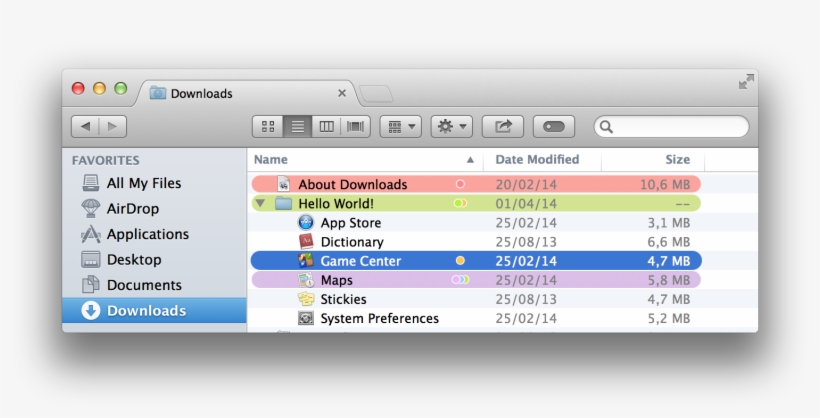Image resolution: width=820 pixels, height=418 pixels.
Task: Select the Game Center item
Action: (476, 261)
